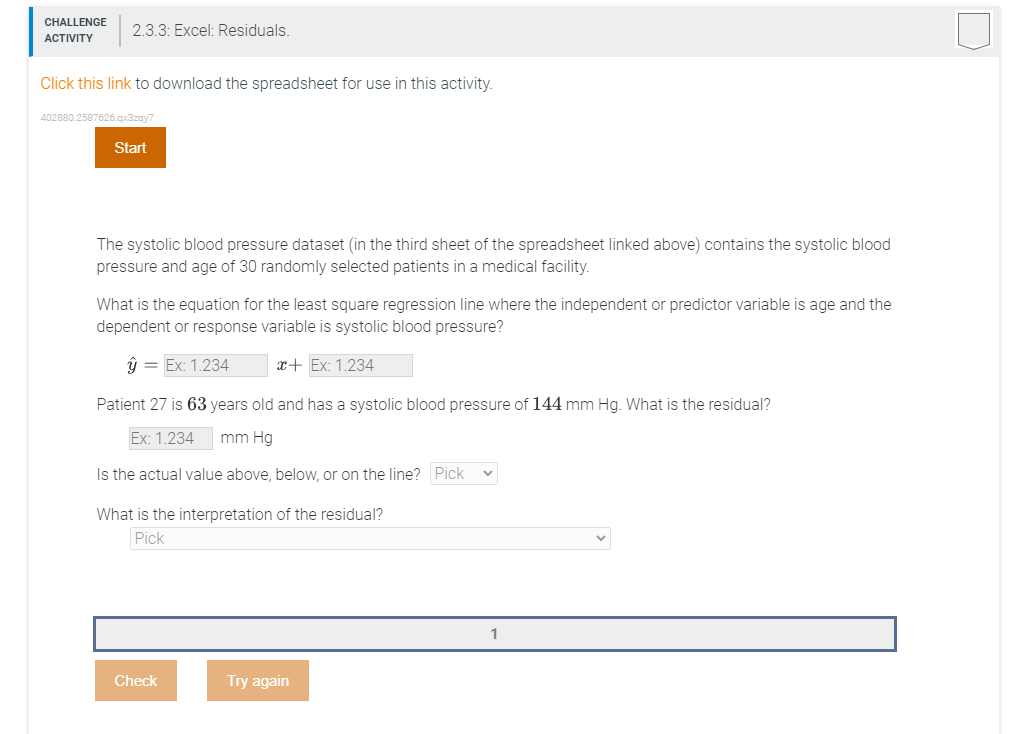The image size is (1027, 734).
Task: Click the slope coefficient input field
Action: click(x=215, y=365)
